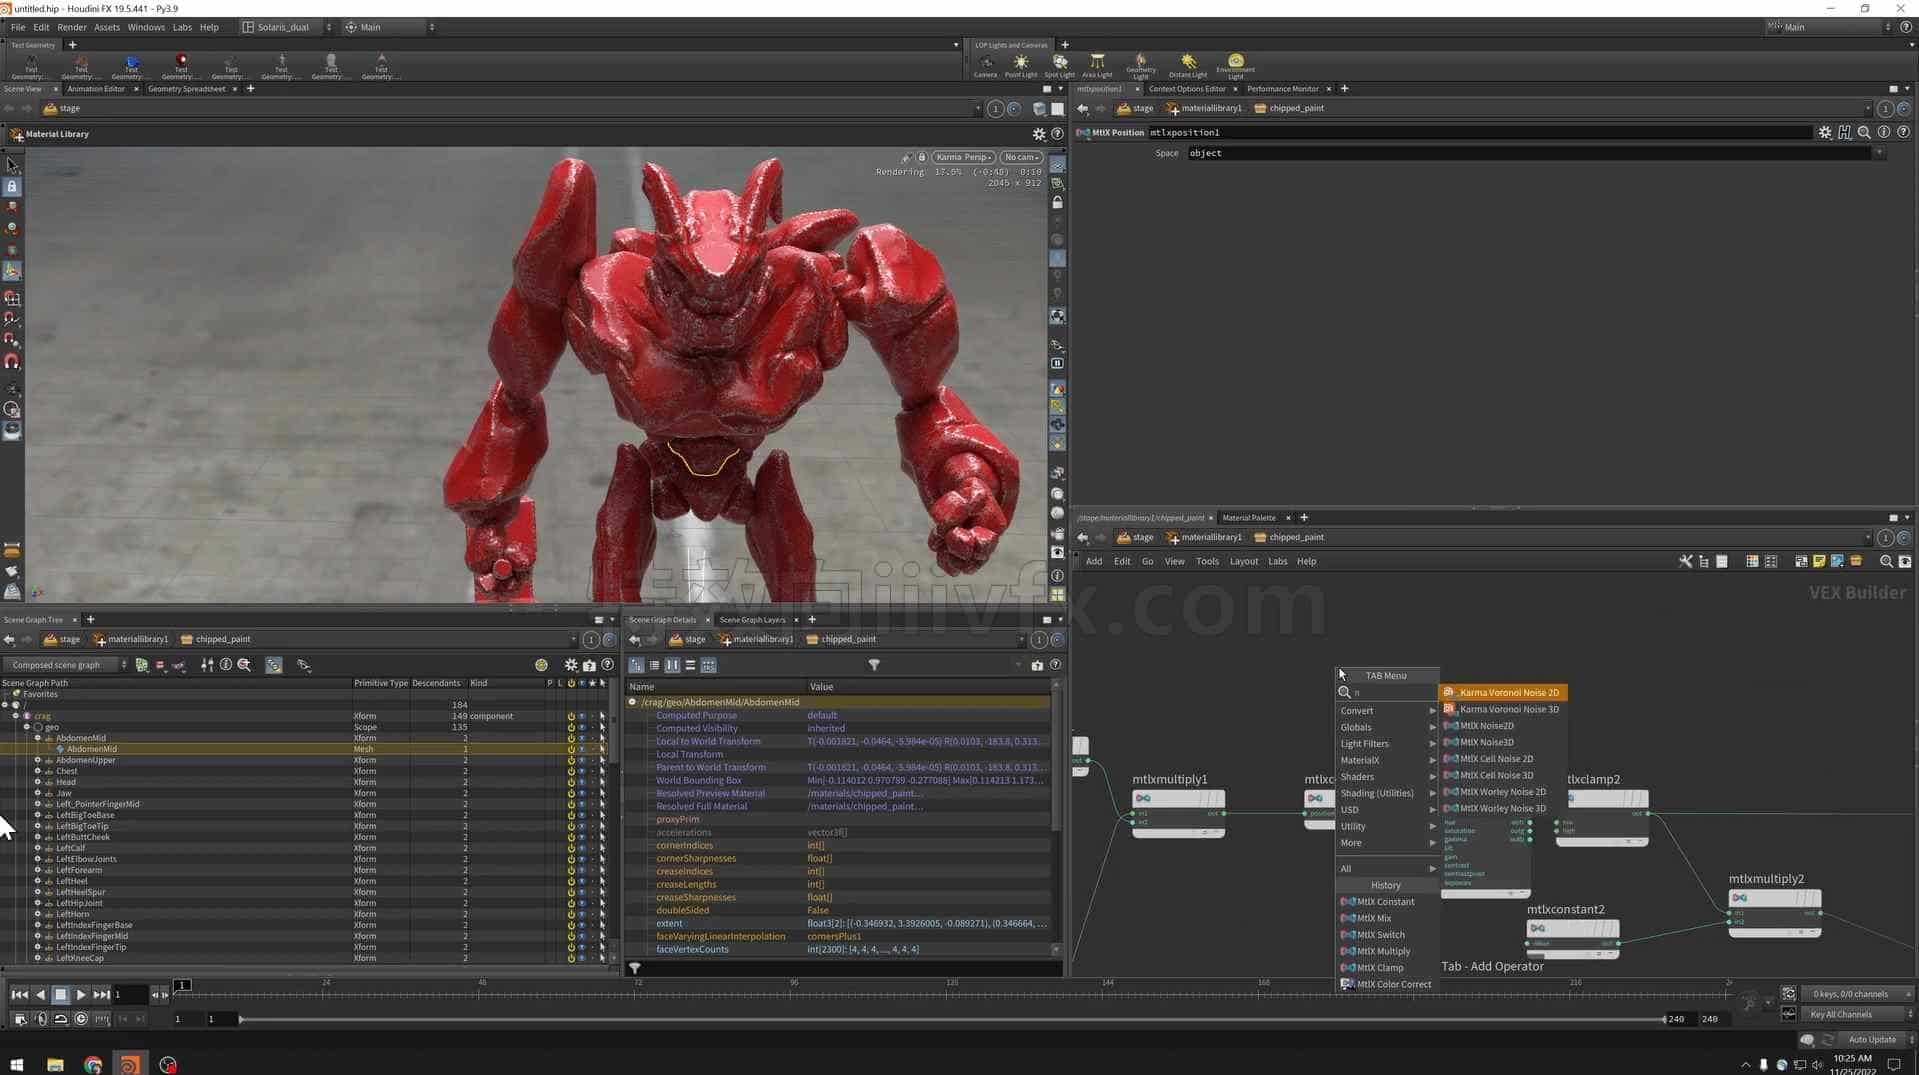Screen dimensions: 1919x1075
Task: Toggle activation of the crag prim
Action: [571, 716]
